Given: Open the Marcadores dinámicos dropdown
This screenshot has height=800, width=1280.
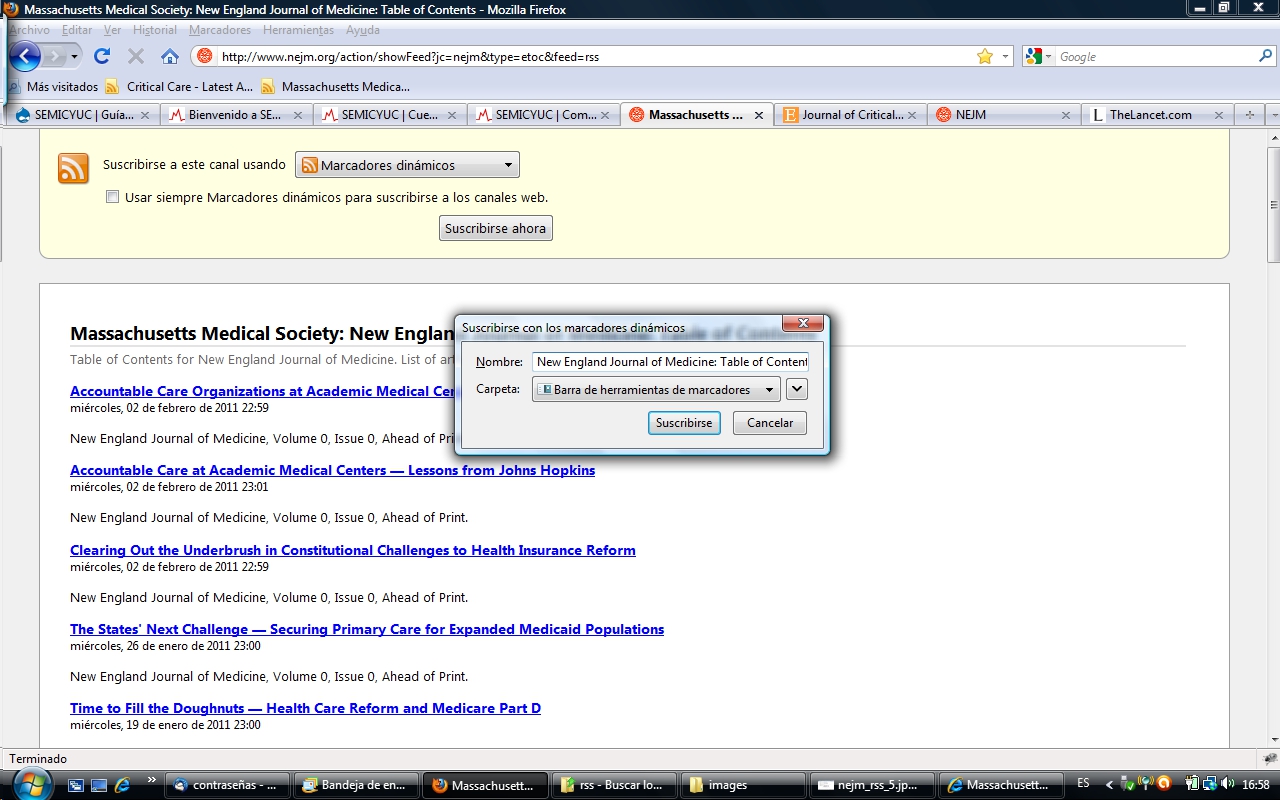Looking at the screenshot, I should [407, 165].
